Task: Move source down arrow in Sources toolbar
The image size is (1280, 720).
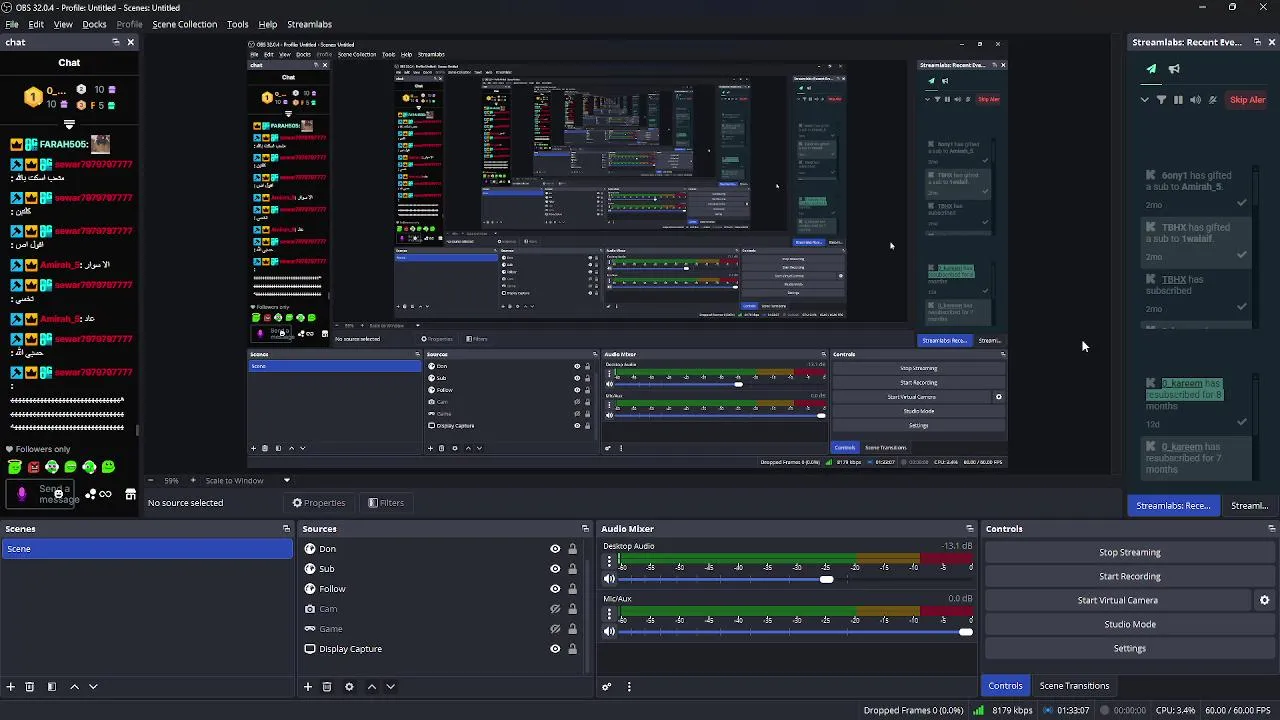Action: (x=391, y=687)
